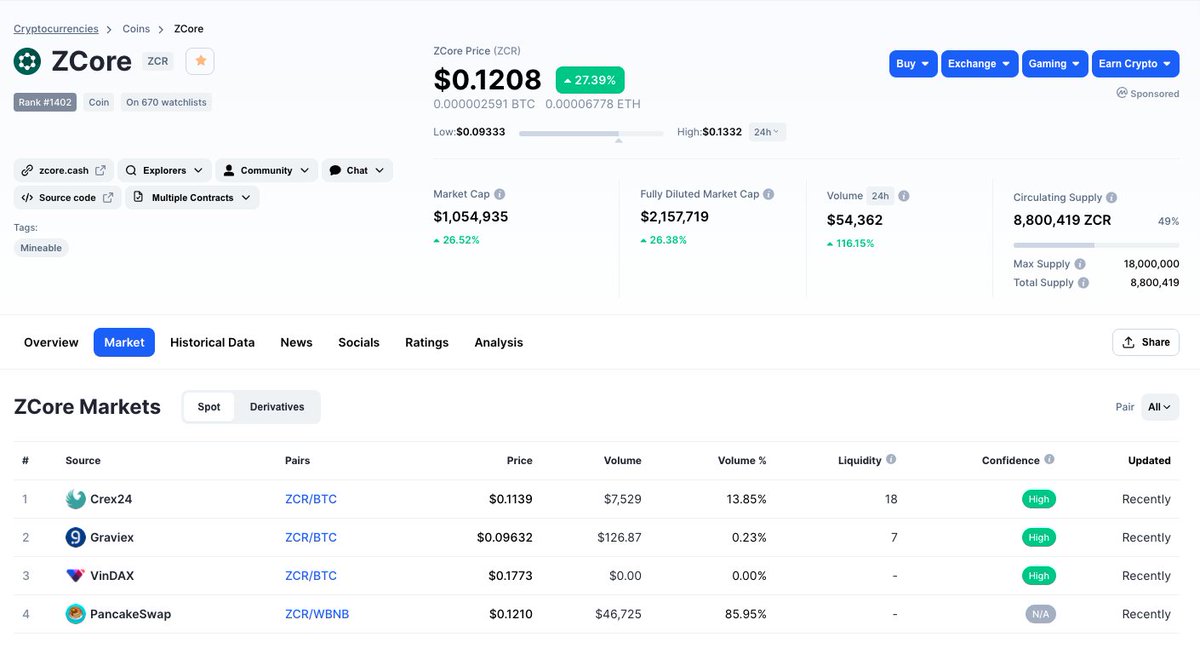Click the 27.39% price change badge

pyautogui.click(x=590, y=80)
